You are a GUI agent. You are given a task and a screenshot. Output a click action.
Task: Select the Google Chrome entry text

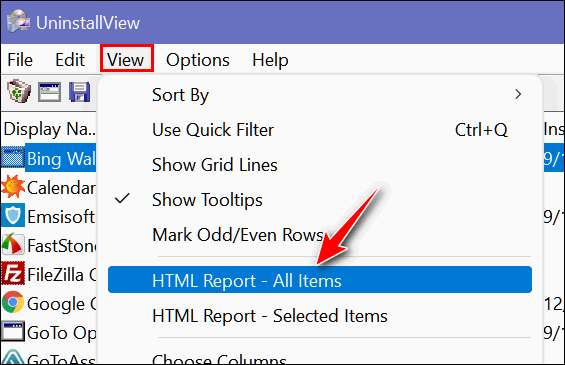point(61,304)
